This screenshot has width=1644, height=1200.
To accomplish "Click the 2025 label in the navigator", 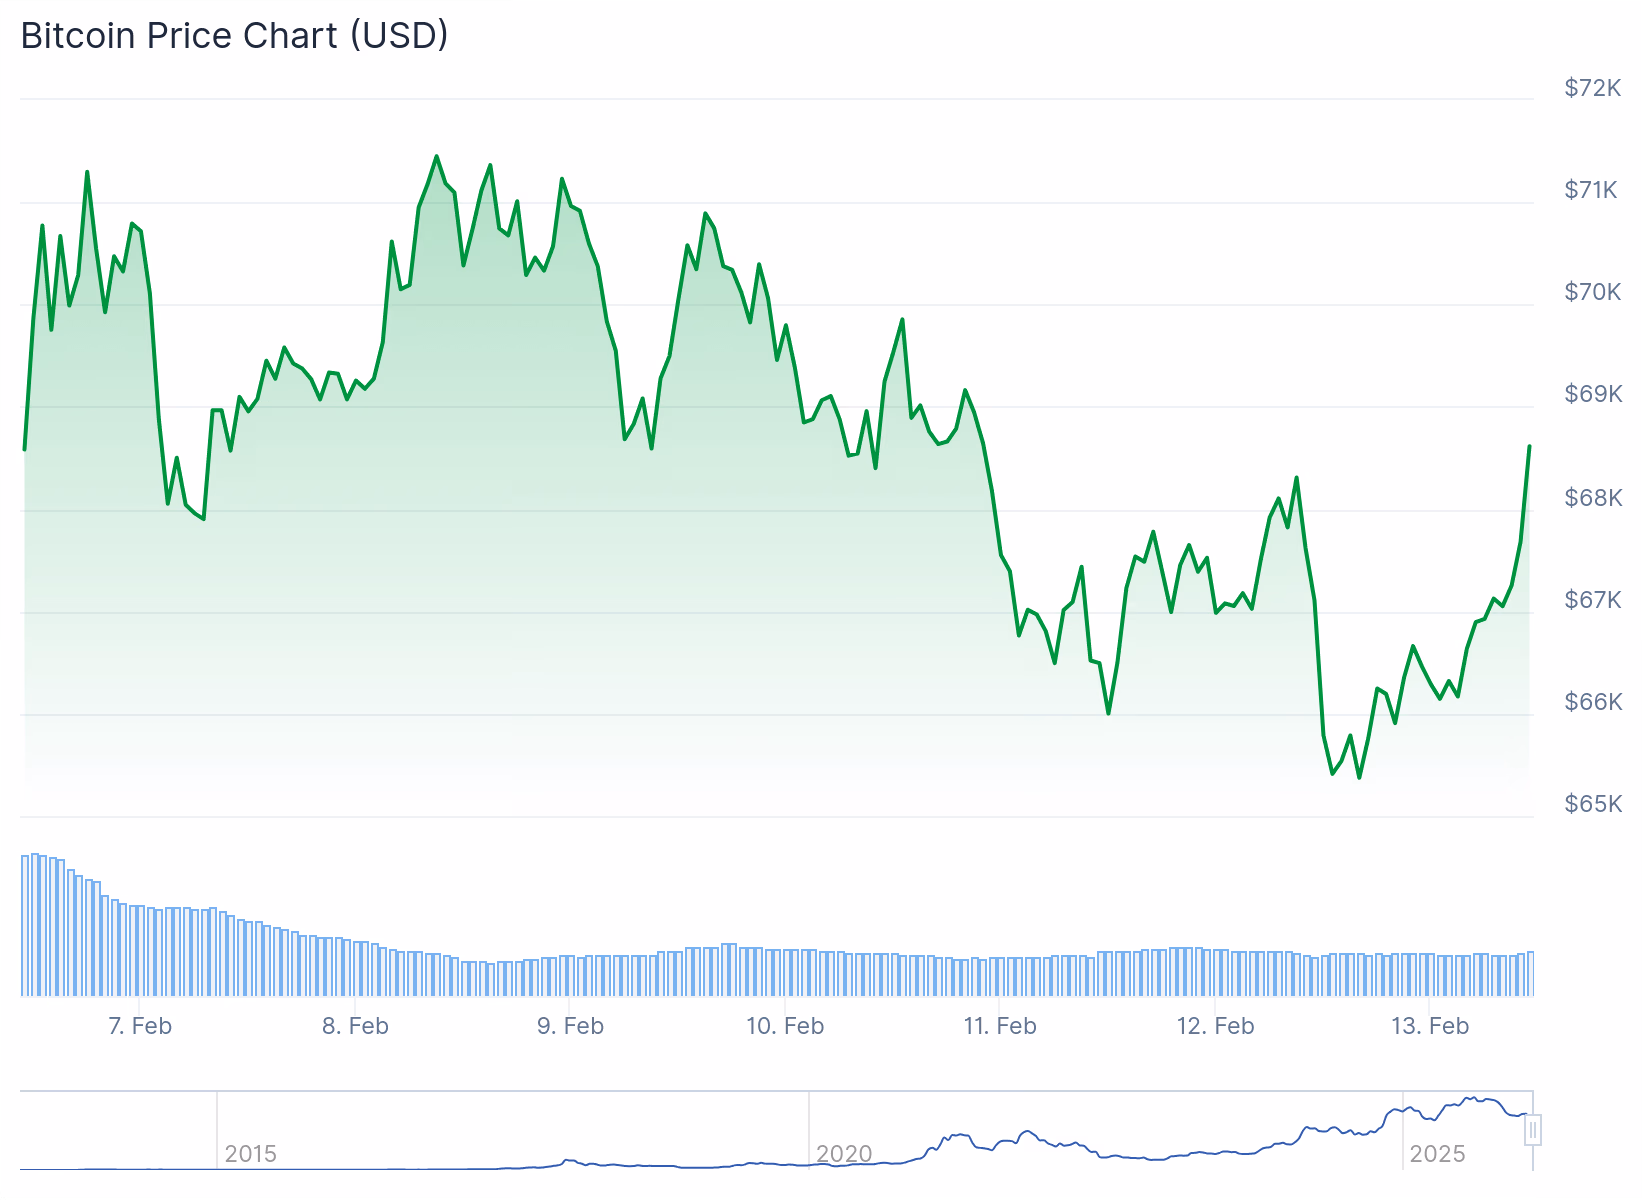I will pyautogui.click(x=1437, y=1154).
